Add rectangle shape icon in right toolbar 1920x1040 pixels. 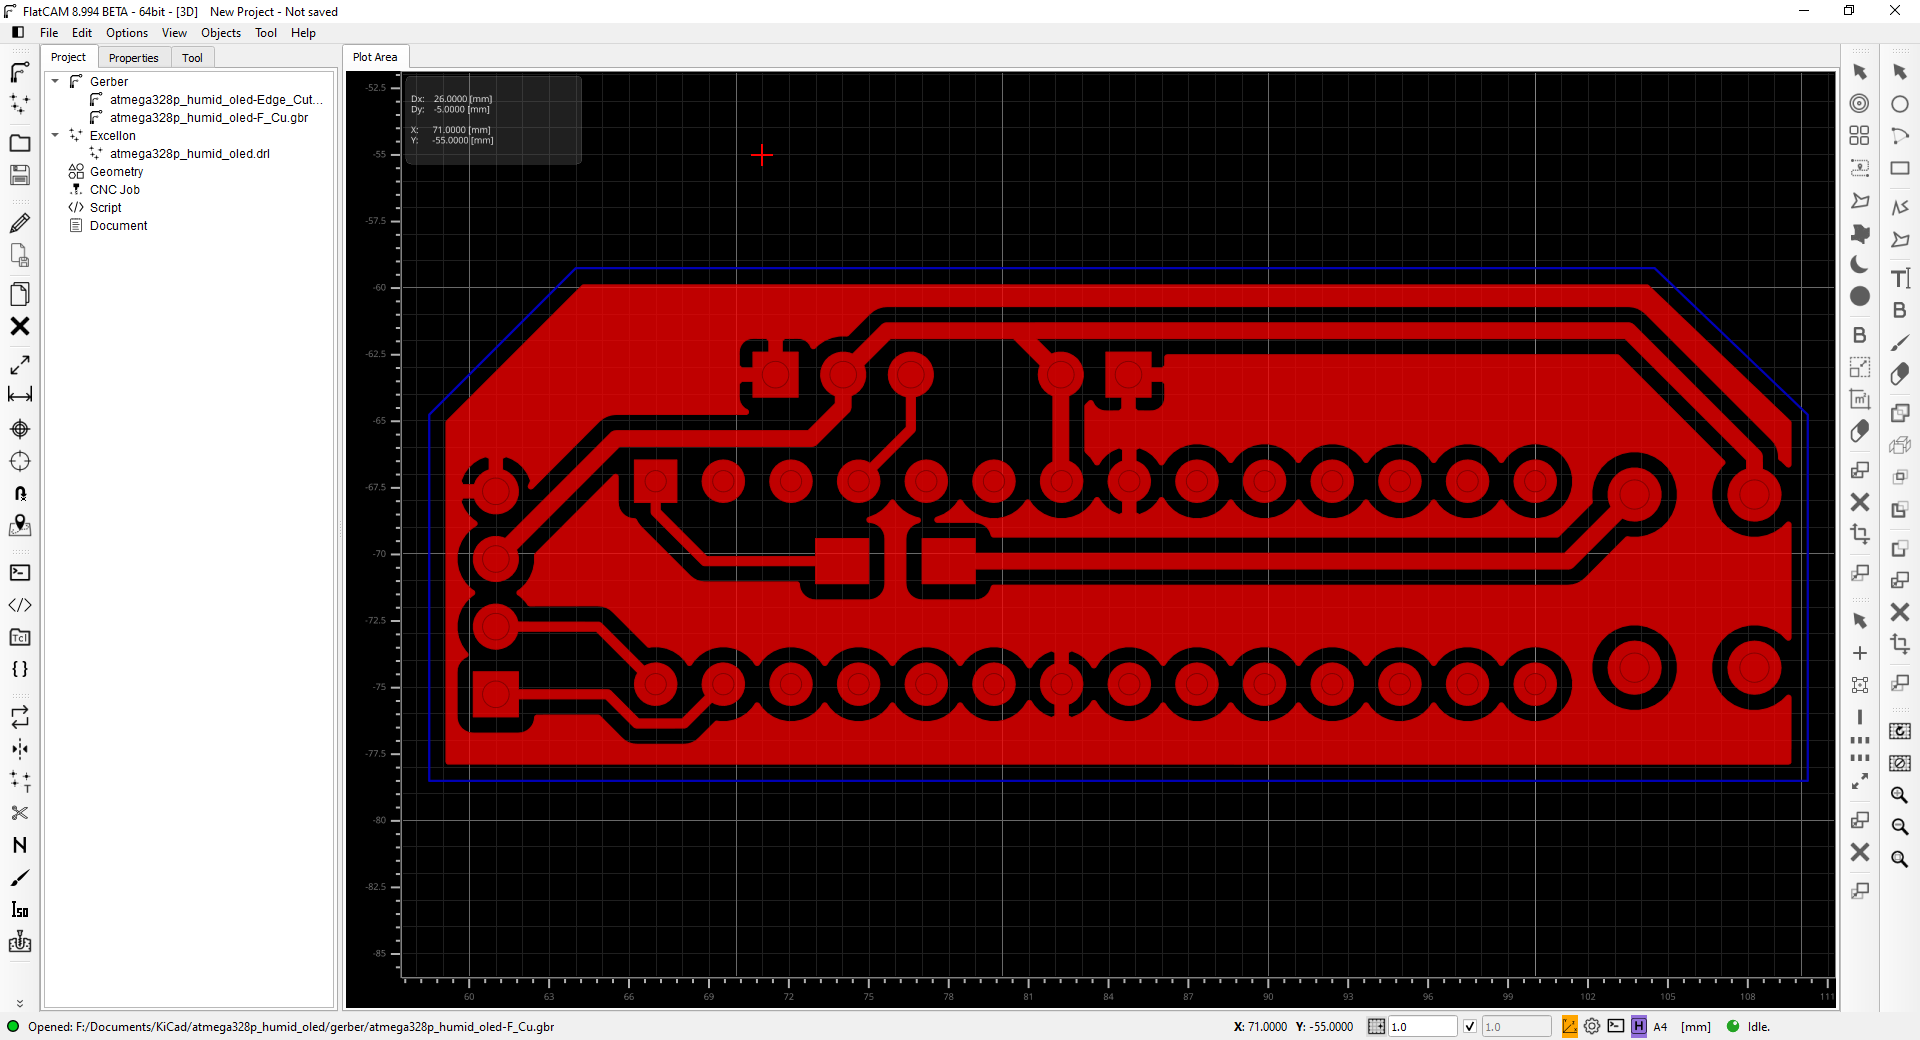coord(1900,168)
